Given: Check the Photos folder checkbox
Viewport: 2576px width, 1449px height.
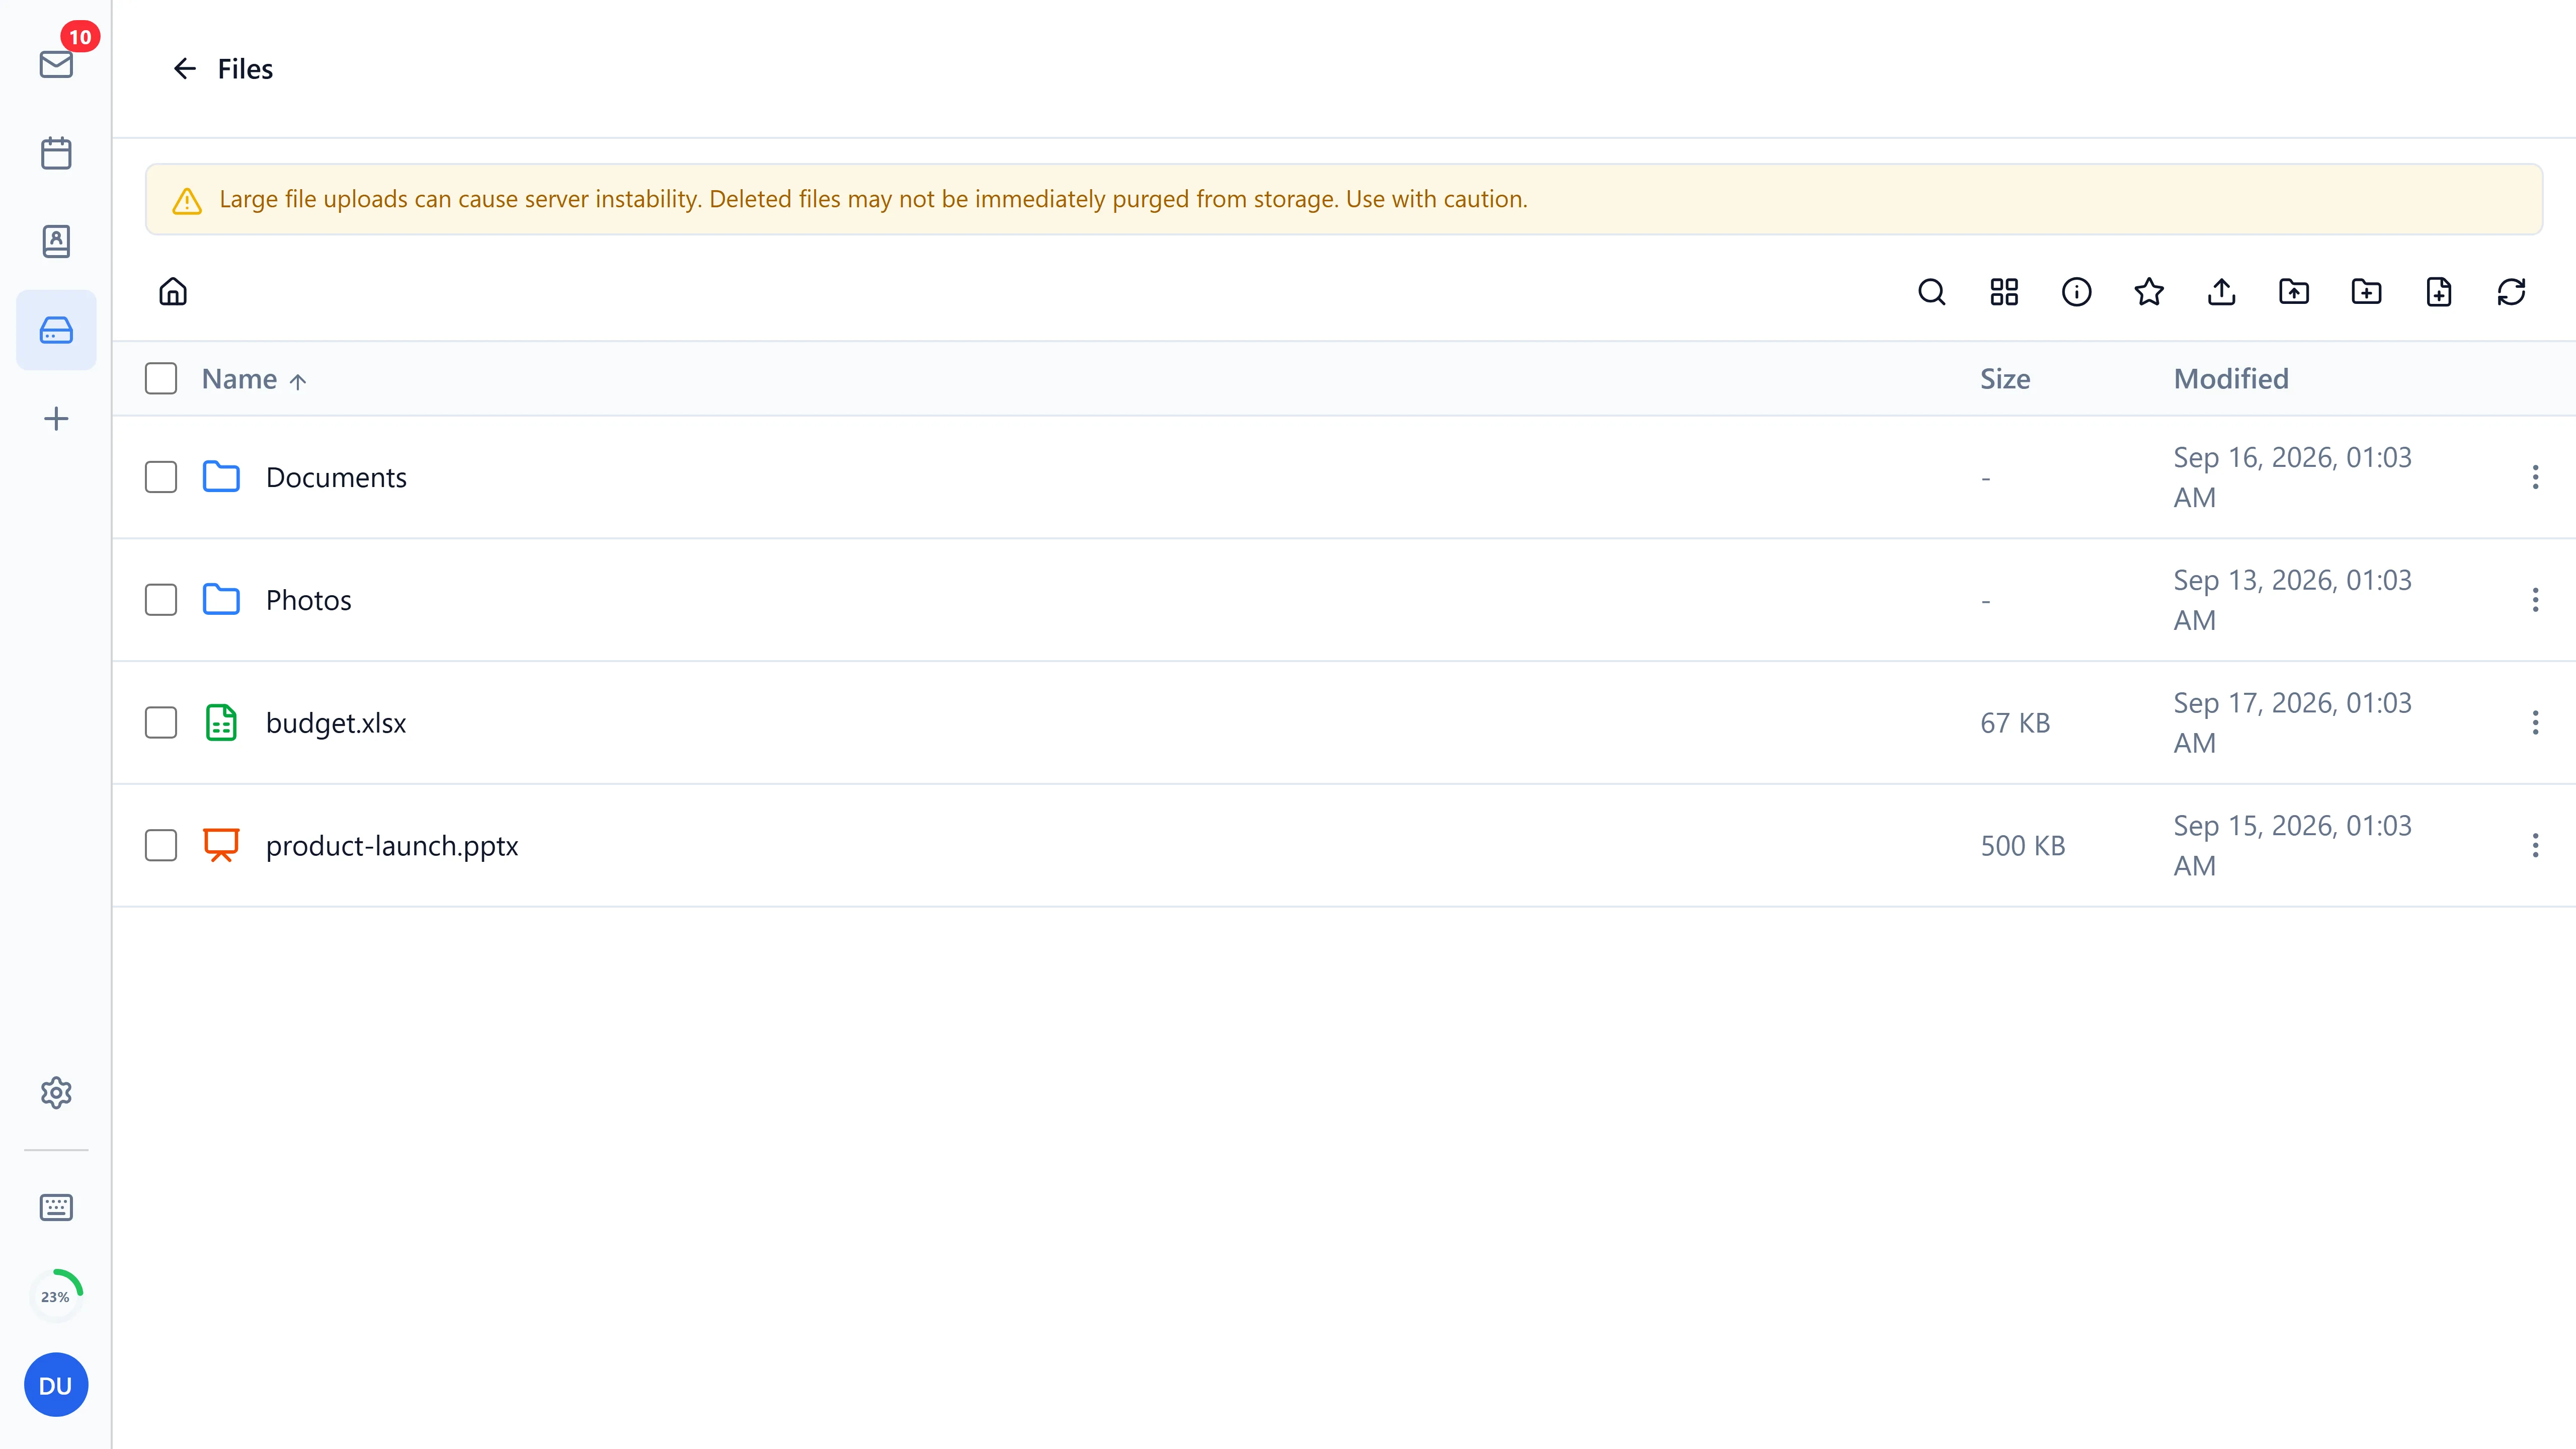Looking at the screenshot, I should [161, 600].
